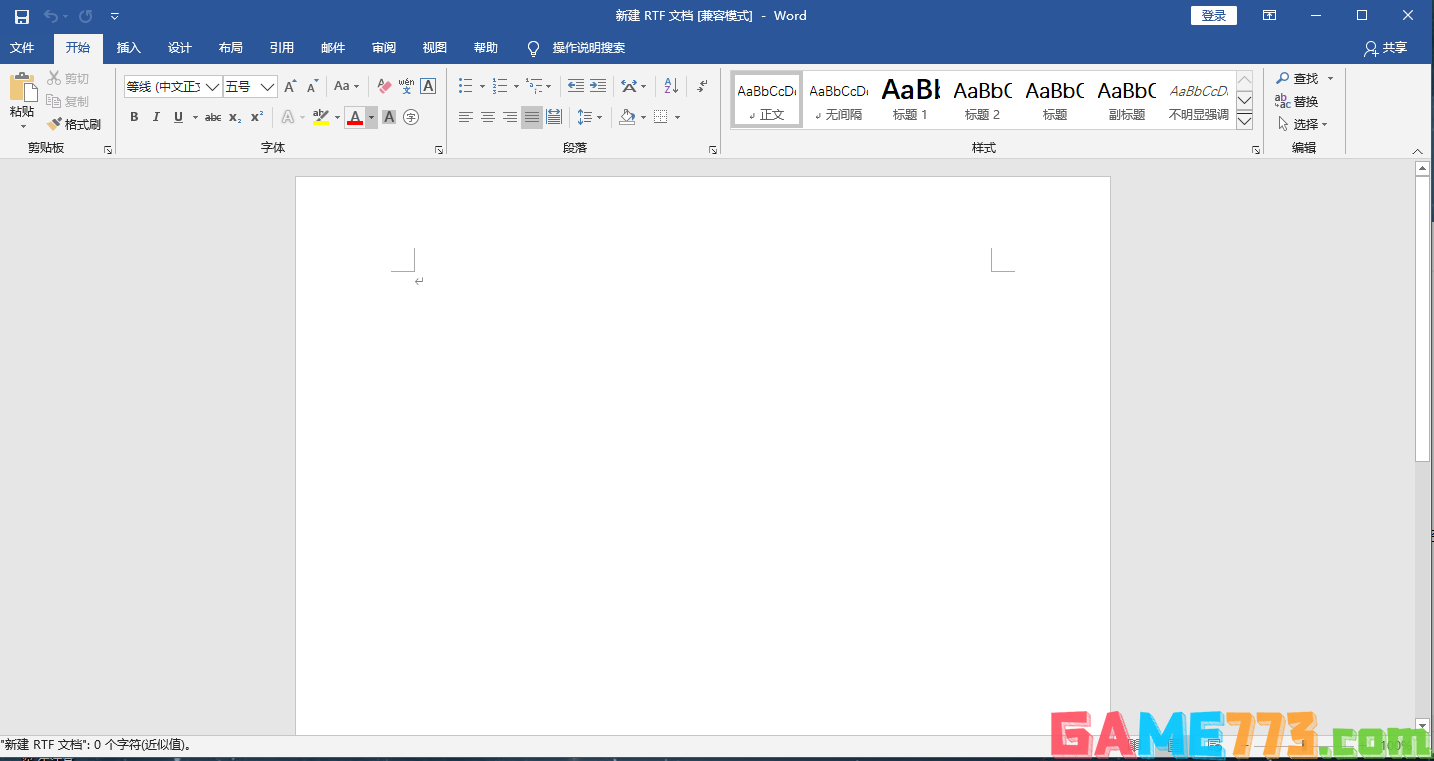Open the Change Case Aa dropdown
This screenshot has width=1434, height=761.
[x=346, y=87]
